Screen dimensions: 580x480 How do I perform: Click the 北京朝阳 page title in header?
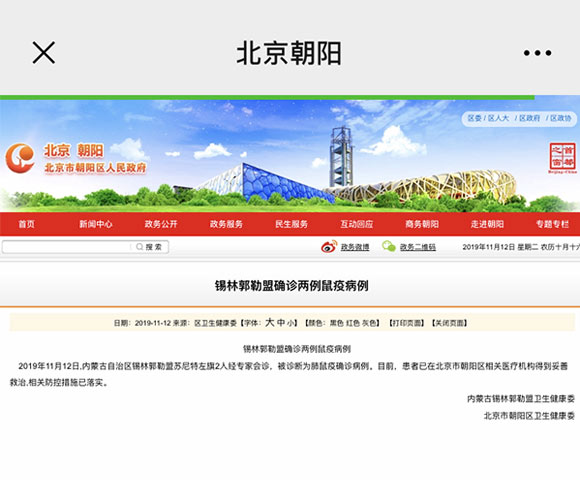[x=289, y=53]
